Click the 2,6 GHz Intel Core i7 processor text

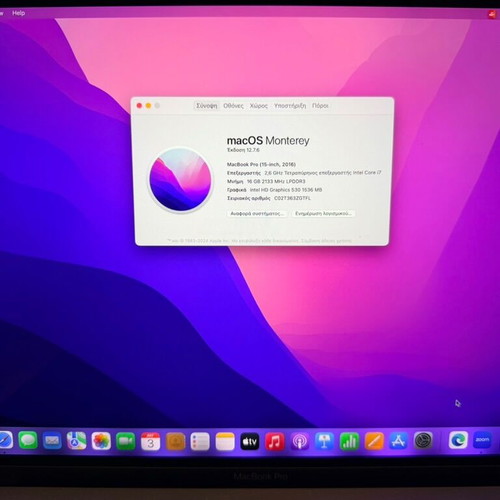click(x=323, y=173)
